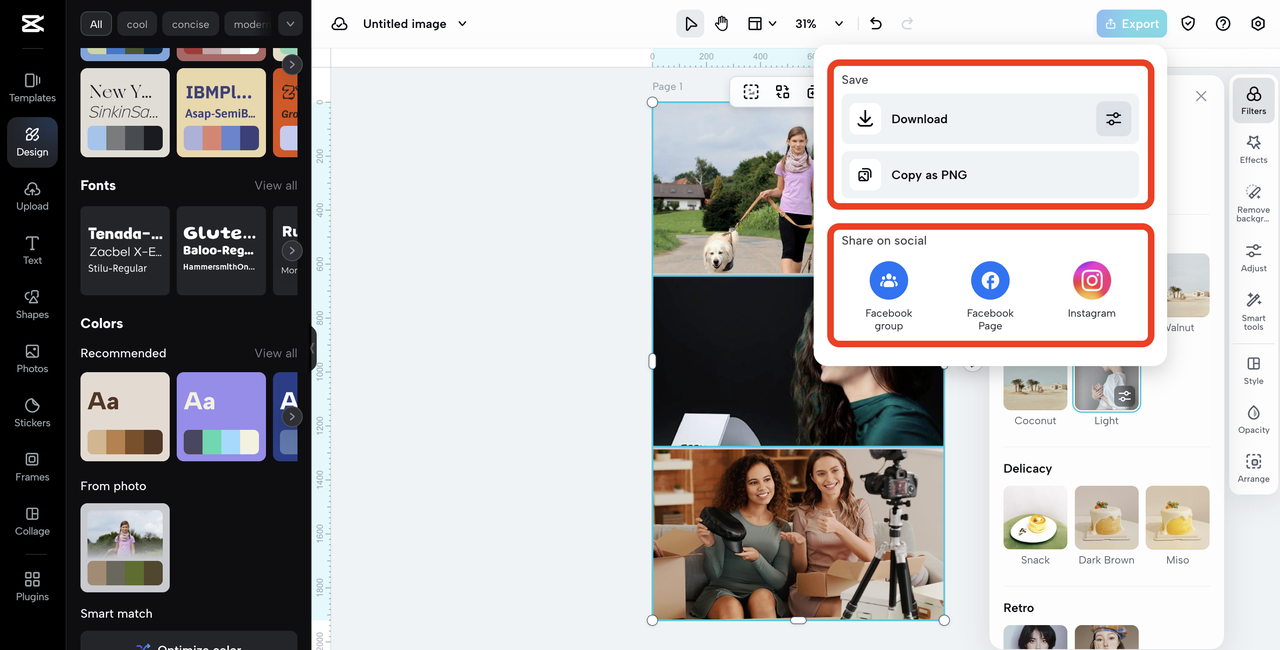Screen dimensions: 1280x650
Task: Show more fonts with arrow
Action: [x=291, y=251]
